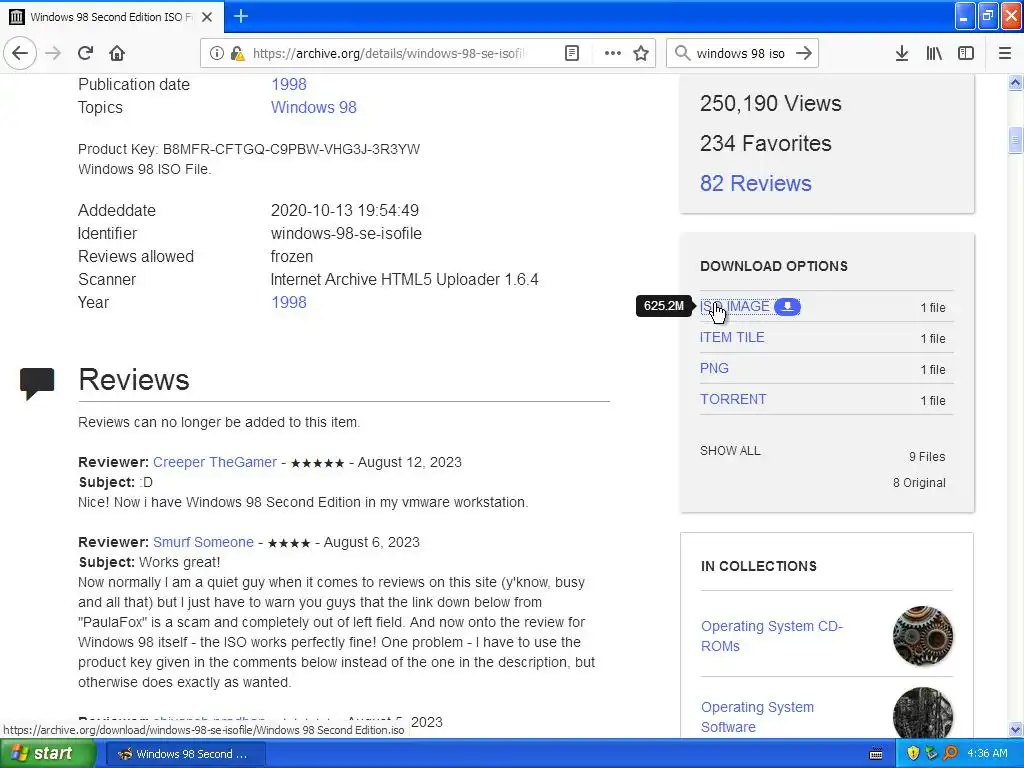Open reviewer Smurf Someone profile
The height and width of the screenshot is (768, 1024).
coord(203,542)
